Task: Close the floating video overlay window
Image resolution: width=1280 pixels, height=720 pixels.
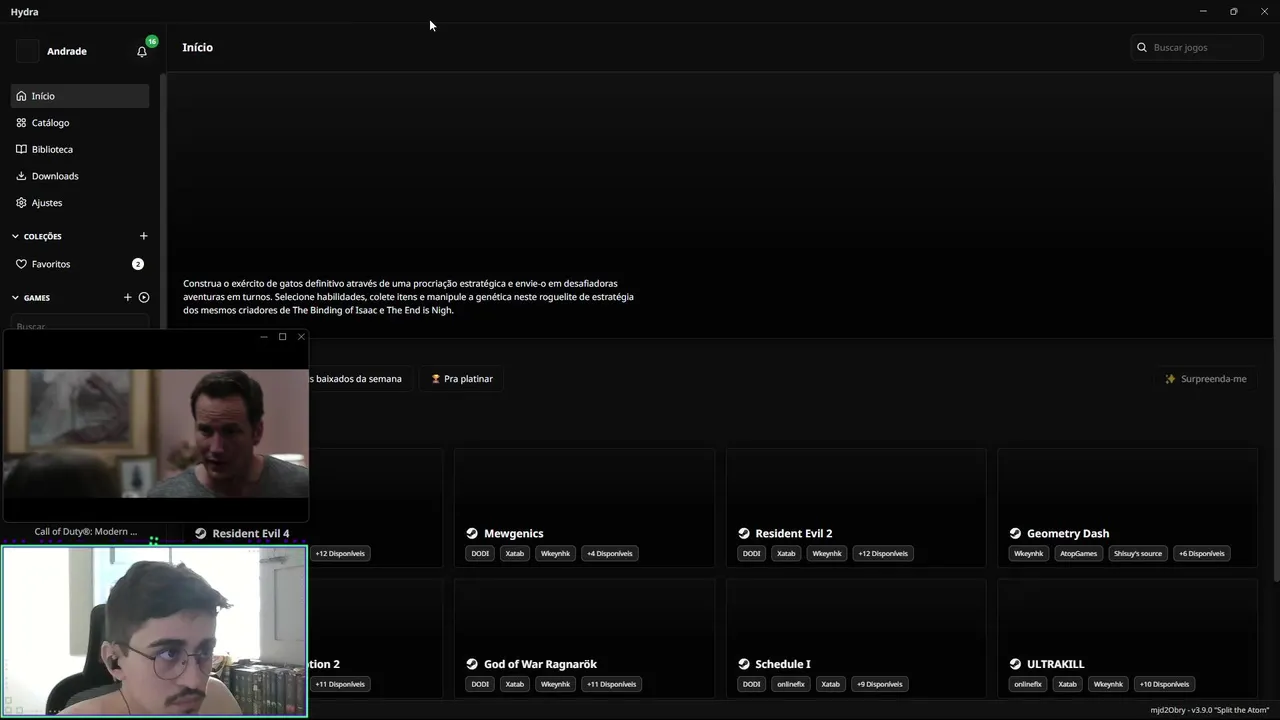Action: tap(301, 337)
